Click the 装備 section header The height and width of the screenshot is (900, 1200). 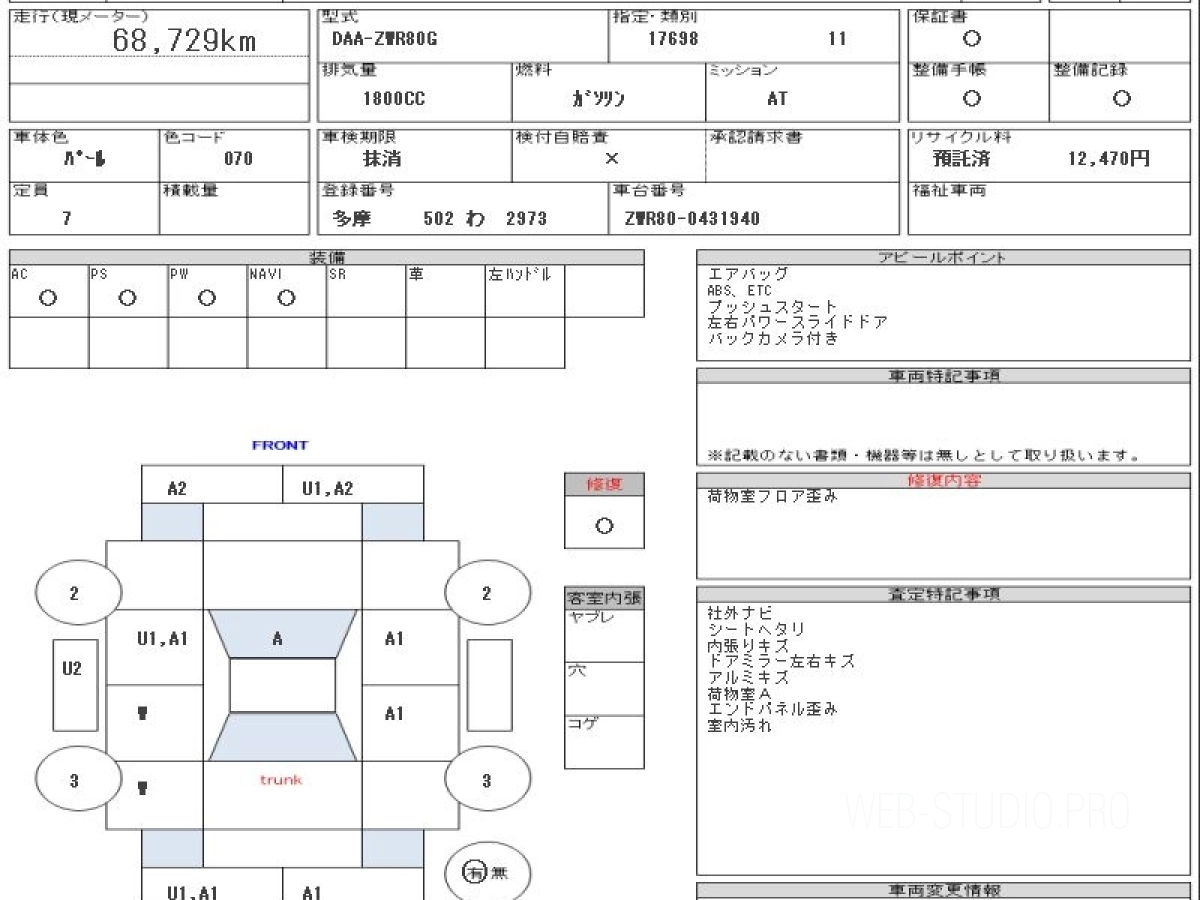(327, 257)
